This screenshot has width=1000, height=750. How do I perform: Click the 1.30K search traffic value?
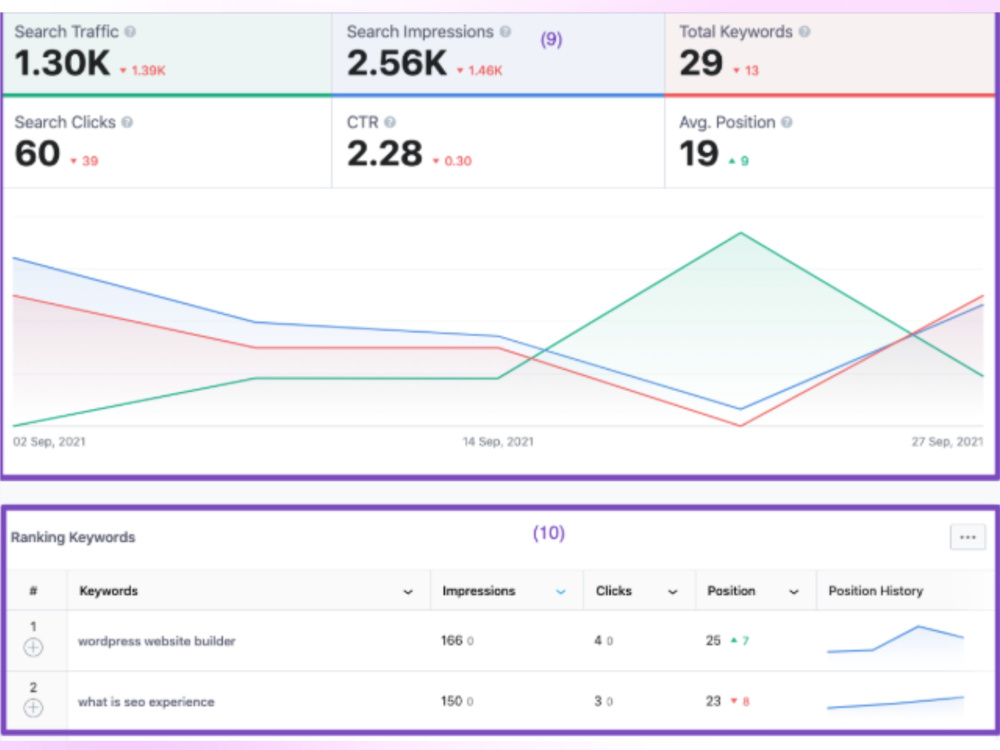[x=62, y=63]
